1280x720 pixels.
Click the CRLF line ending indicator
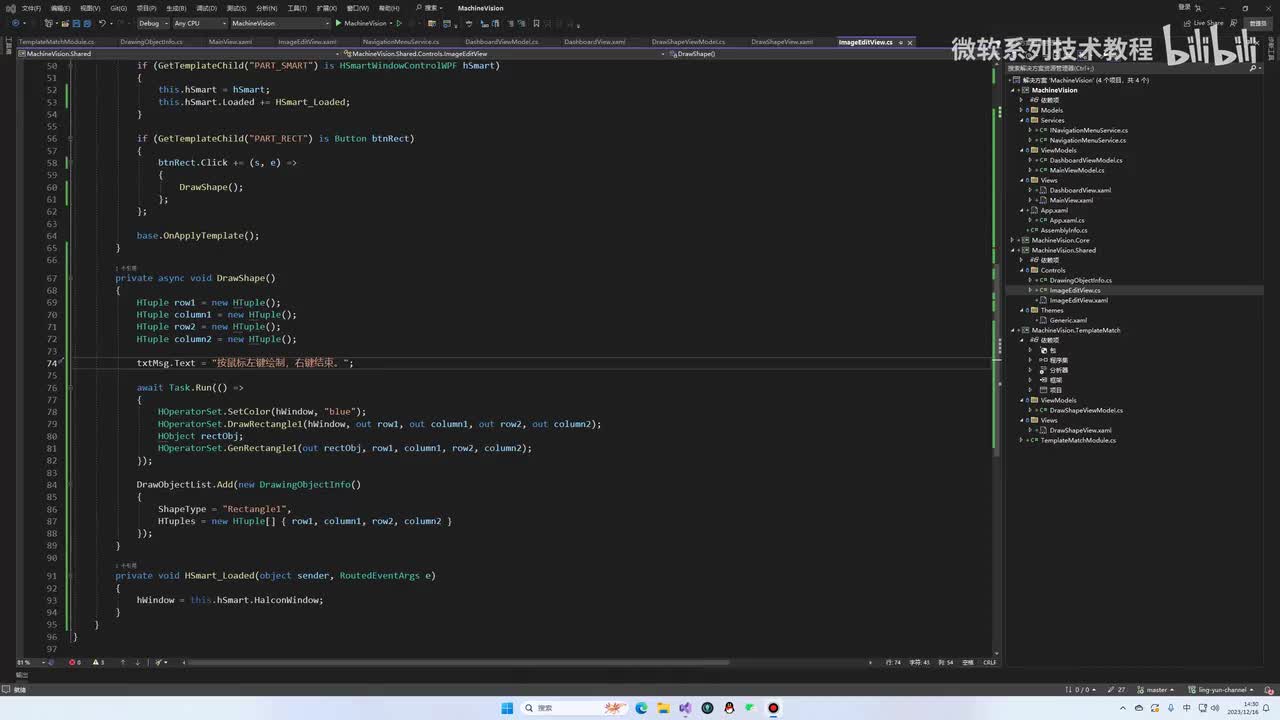989,662
